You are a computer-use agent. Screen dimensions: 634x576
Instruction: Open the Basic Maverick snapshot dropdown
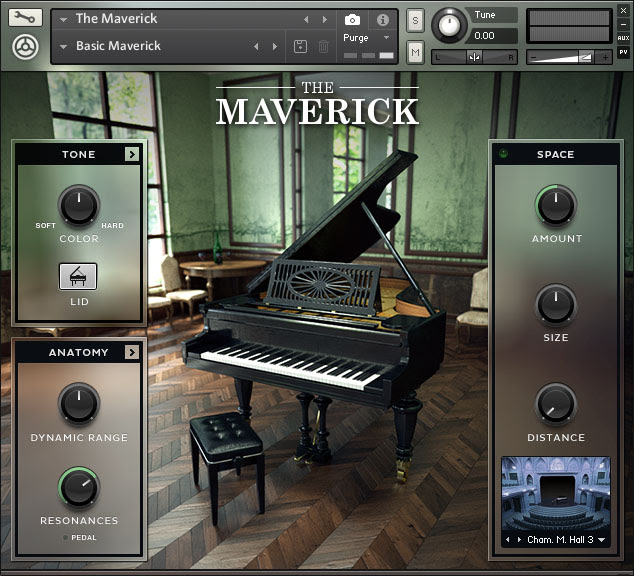click(x=63, y=46)
